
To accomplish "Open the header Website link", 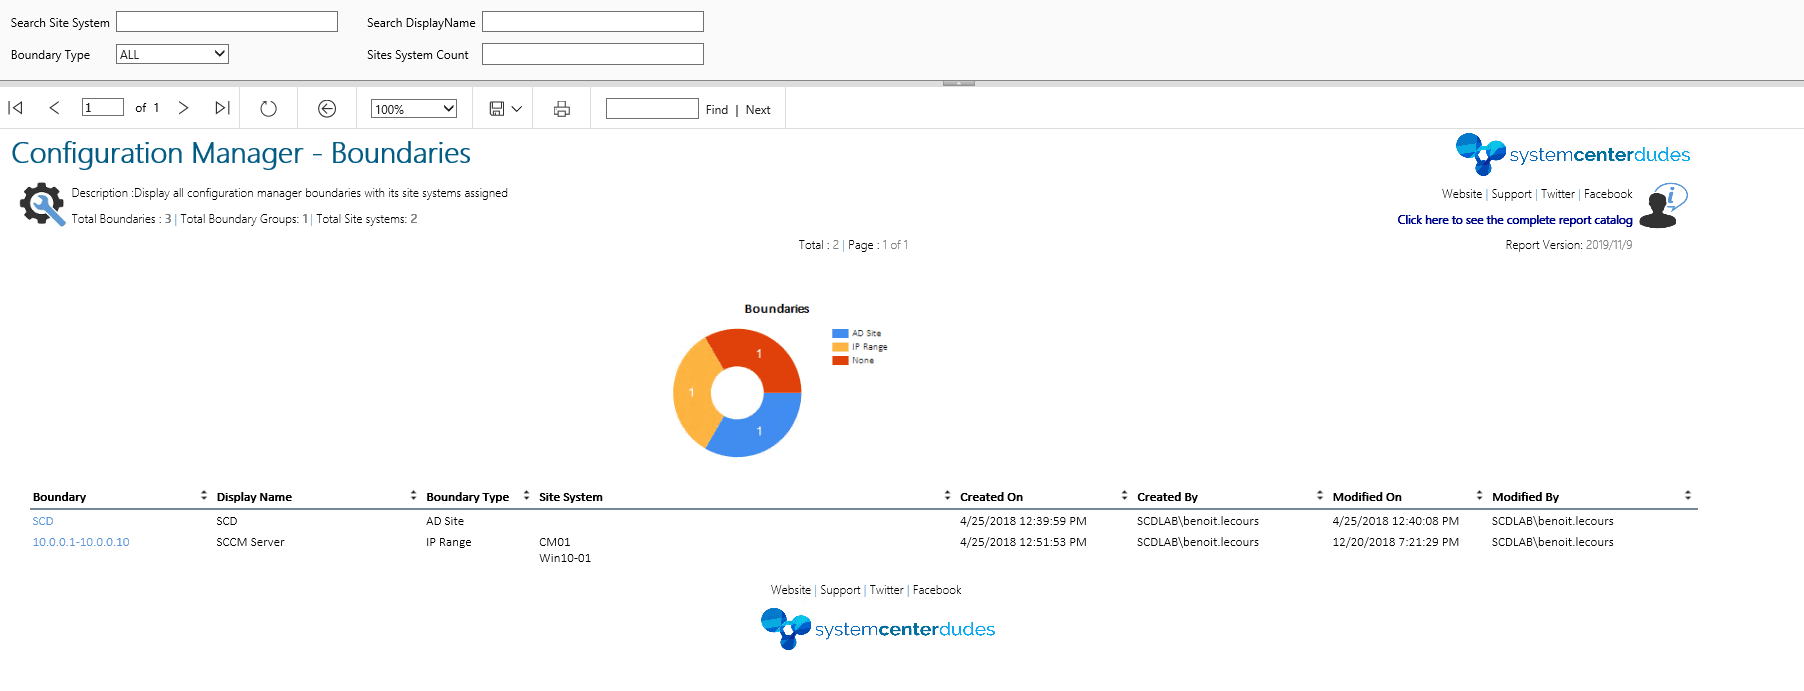I will pyautogui.click(x=1462, y=194).
